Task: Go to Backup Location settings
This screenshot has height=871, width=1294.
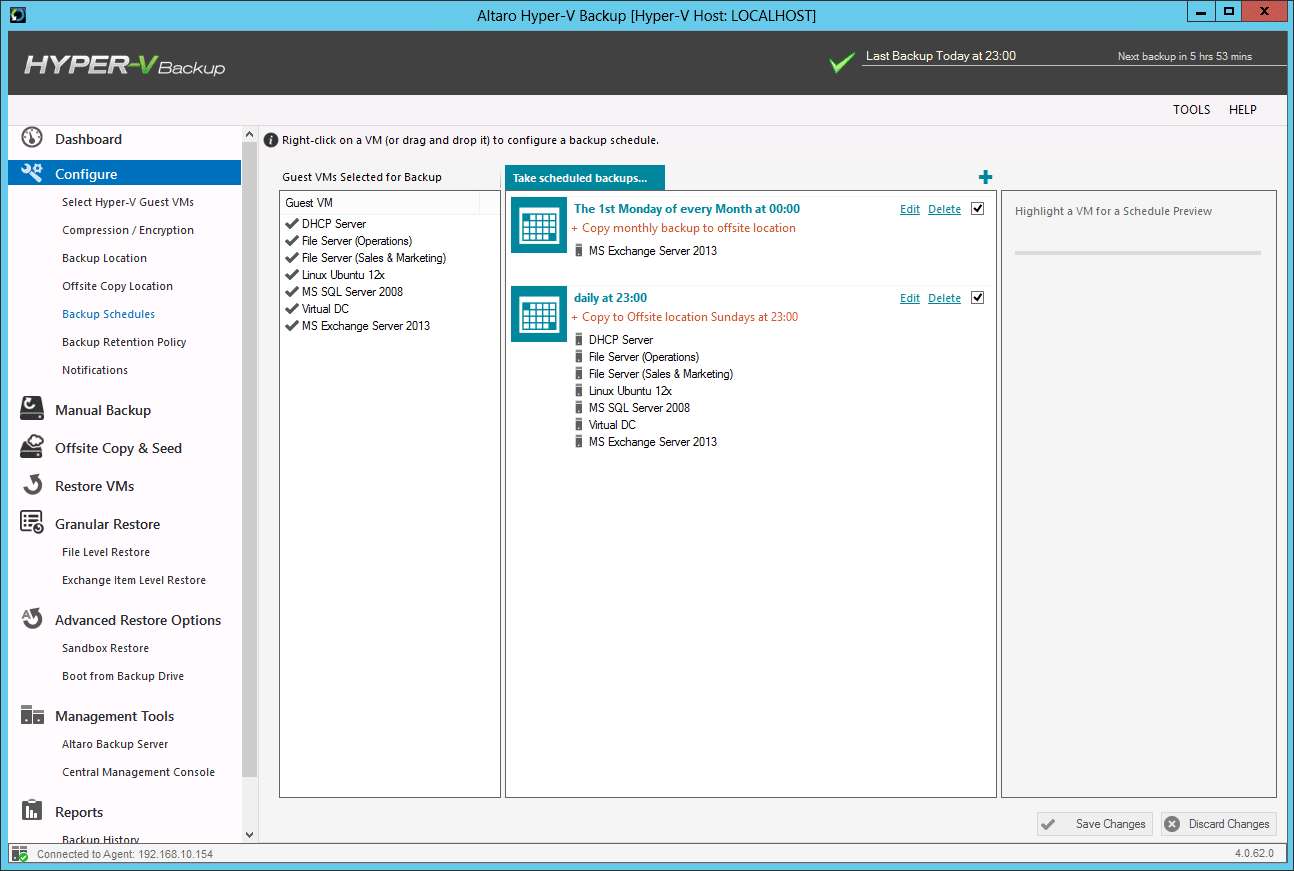Action: [105, 258]
